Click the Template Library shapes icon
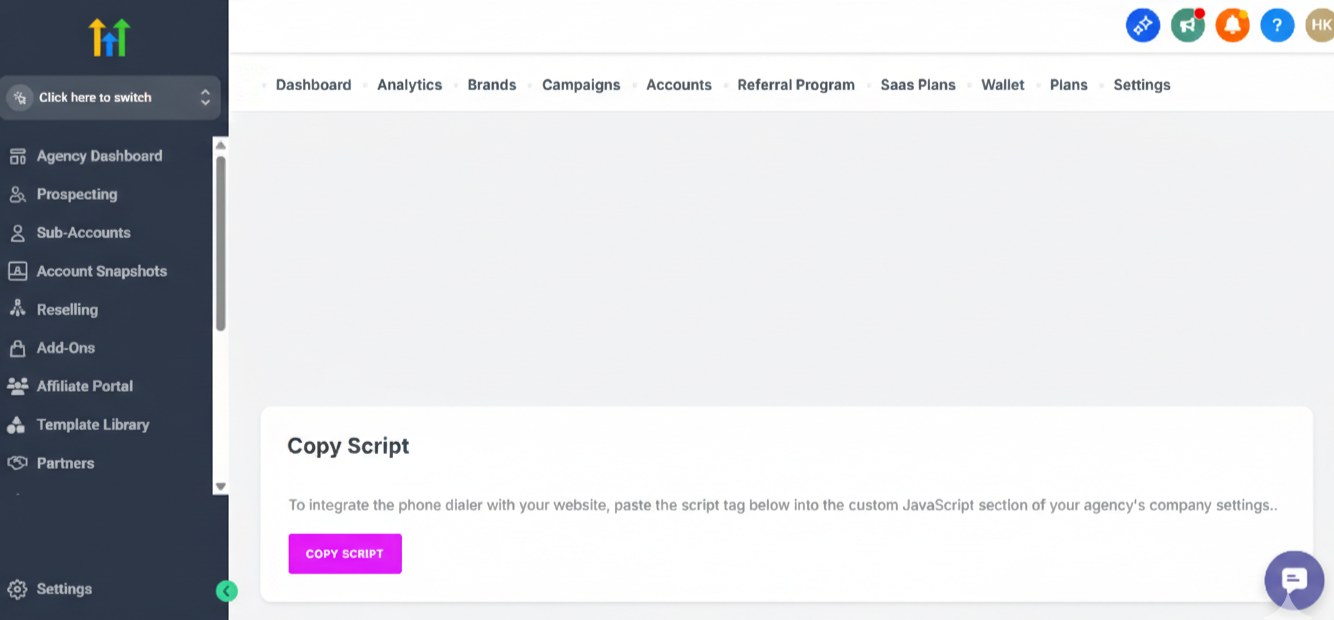Screen dimensions: 1334x620 (x=17, y=425)
